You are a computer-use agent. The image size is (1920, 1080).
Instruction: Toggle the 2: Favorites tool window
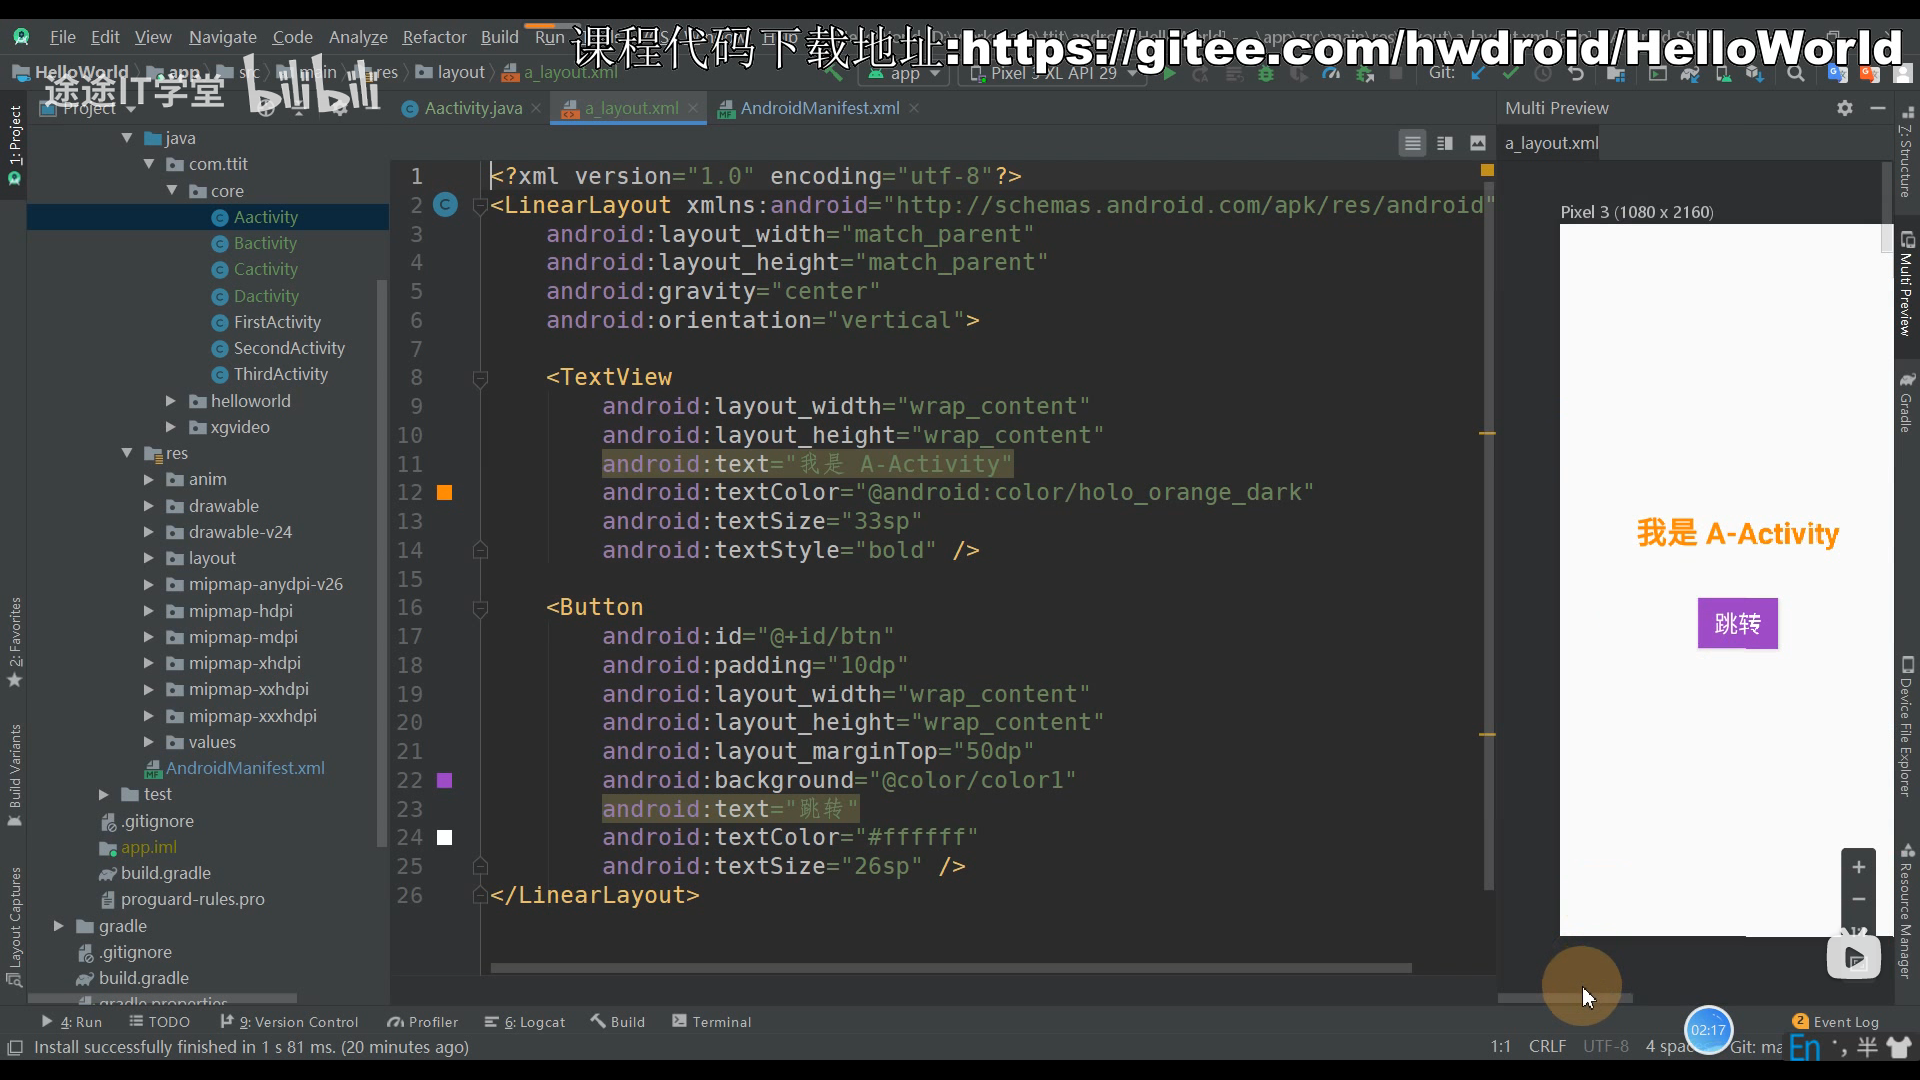[x=14, y=642]
